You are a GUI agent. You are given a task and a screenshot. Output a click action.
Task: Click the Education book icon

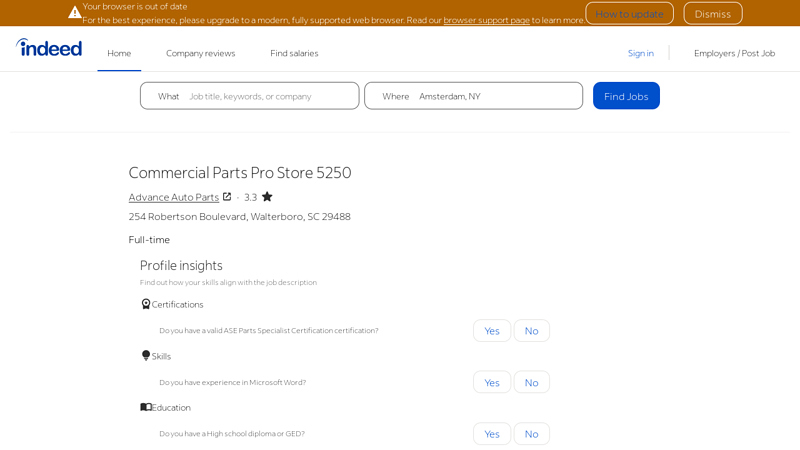point(146,407)
